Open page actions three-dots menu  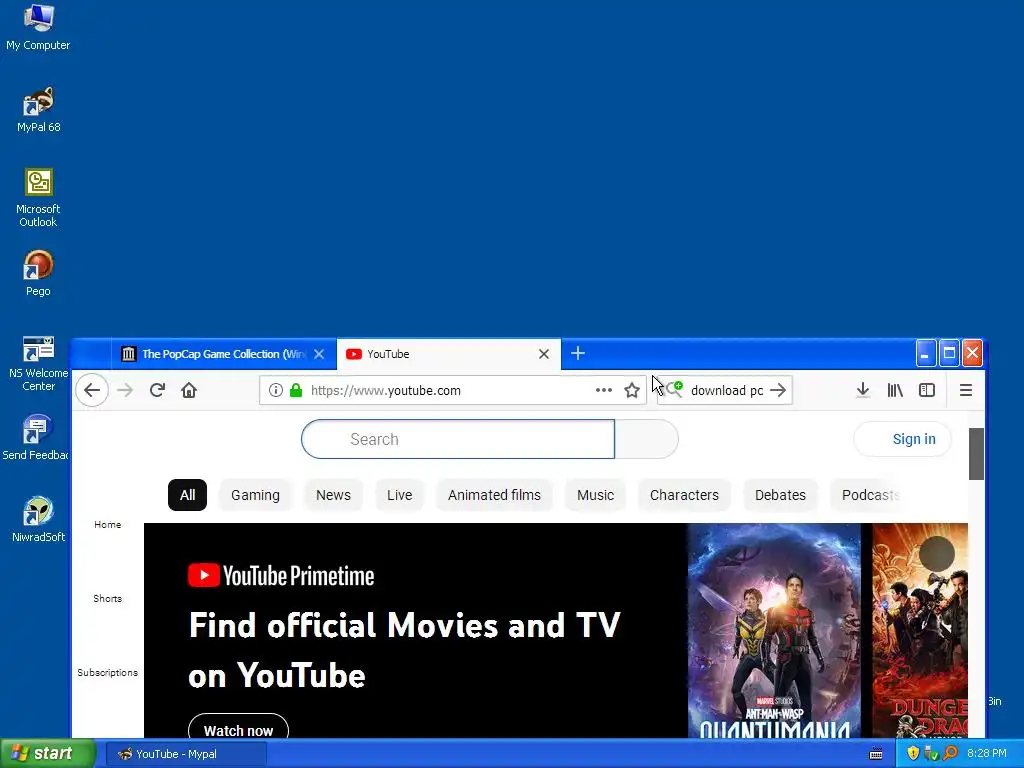604,391
